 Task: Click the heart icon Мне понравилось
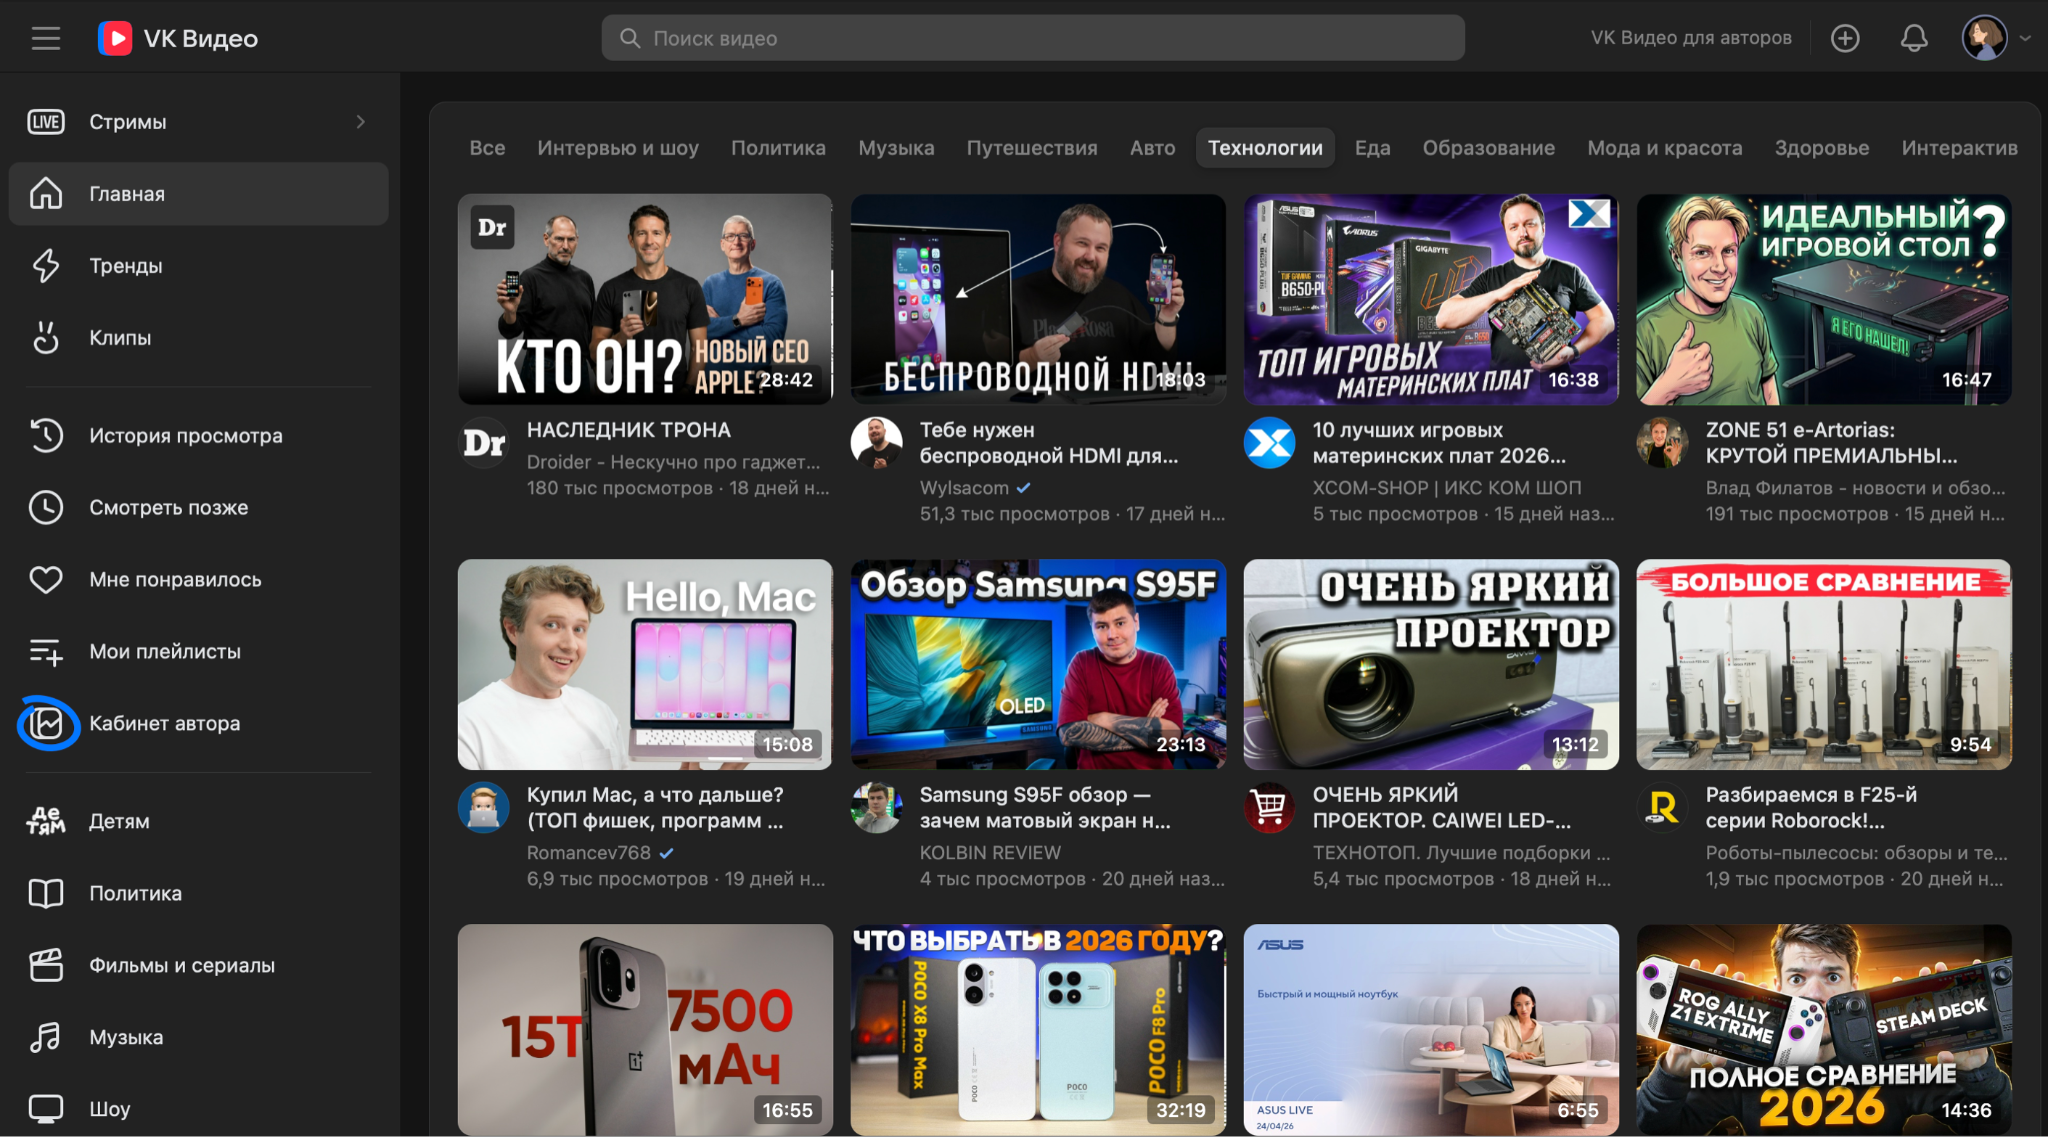click(x=46, y=580)
